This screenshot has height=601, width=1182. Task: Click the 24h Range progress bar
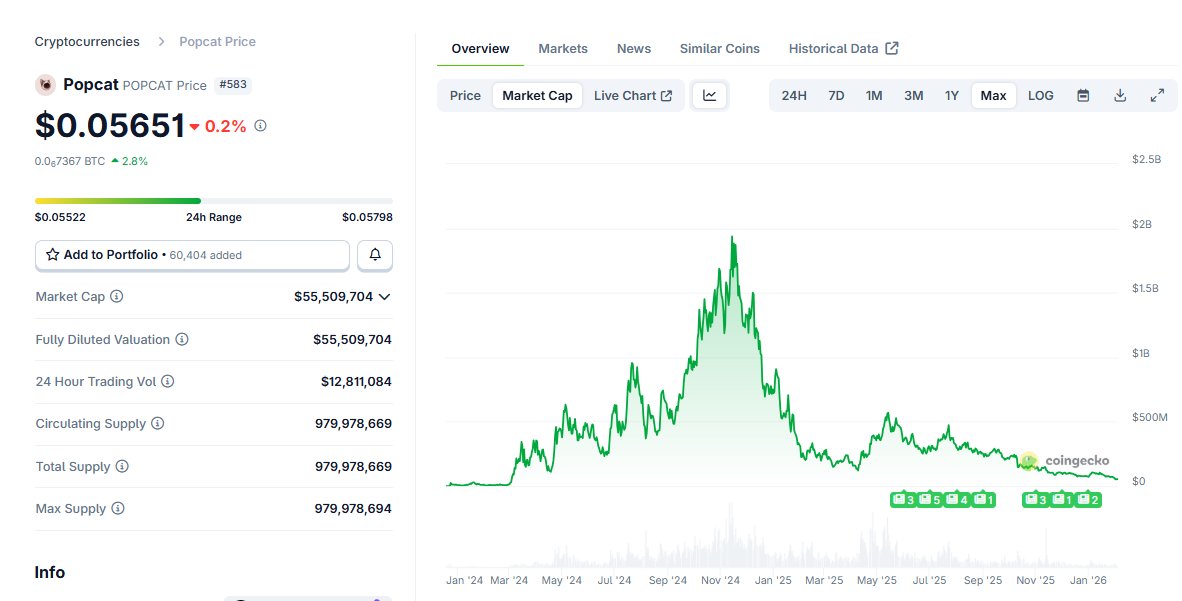[x=213, y=201]
